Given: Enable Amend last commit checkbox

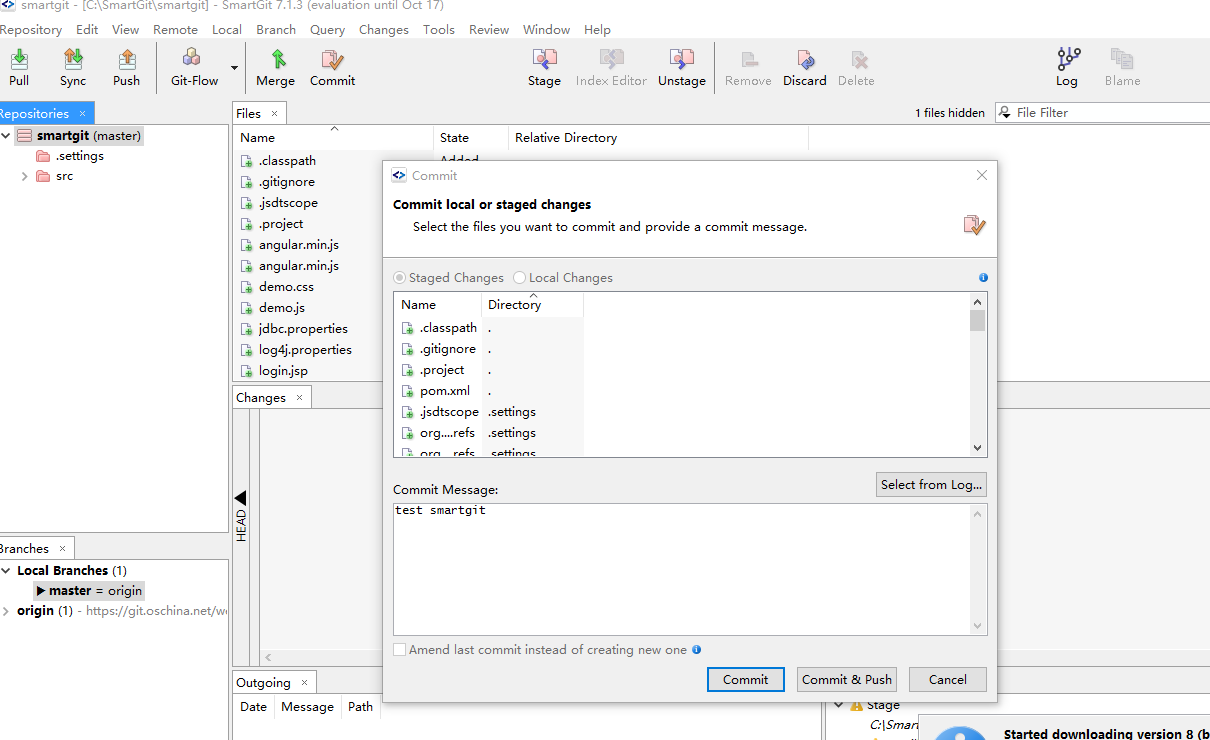Looking at the screenshot, I should point(400,649).
